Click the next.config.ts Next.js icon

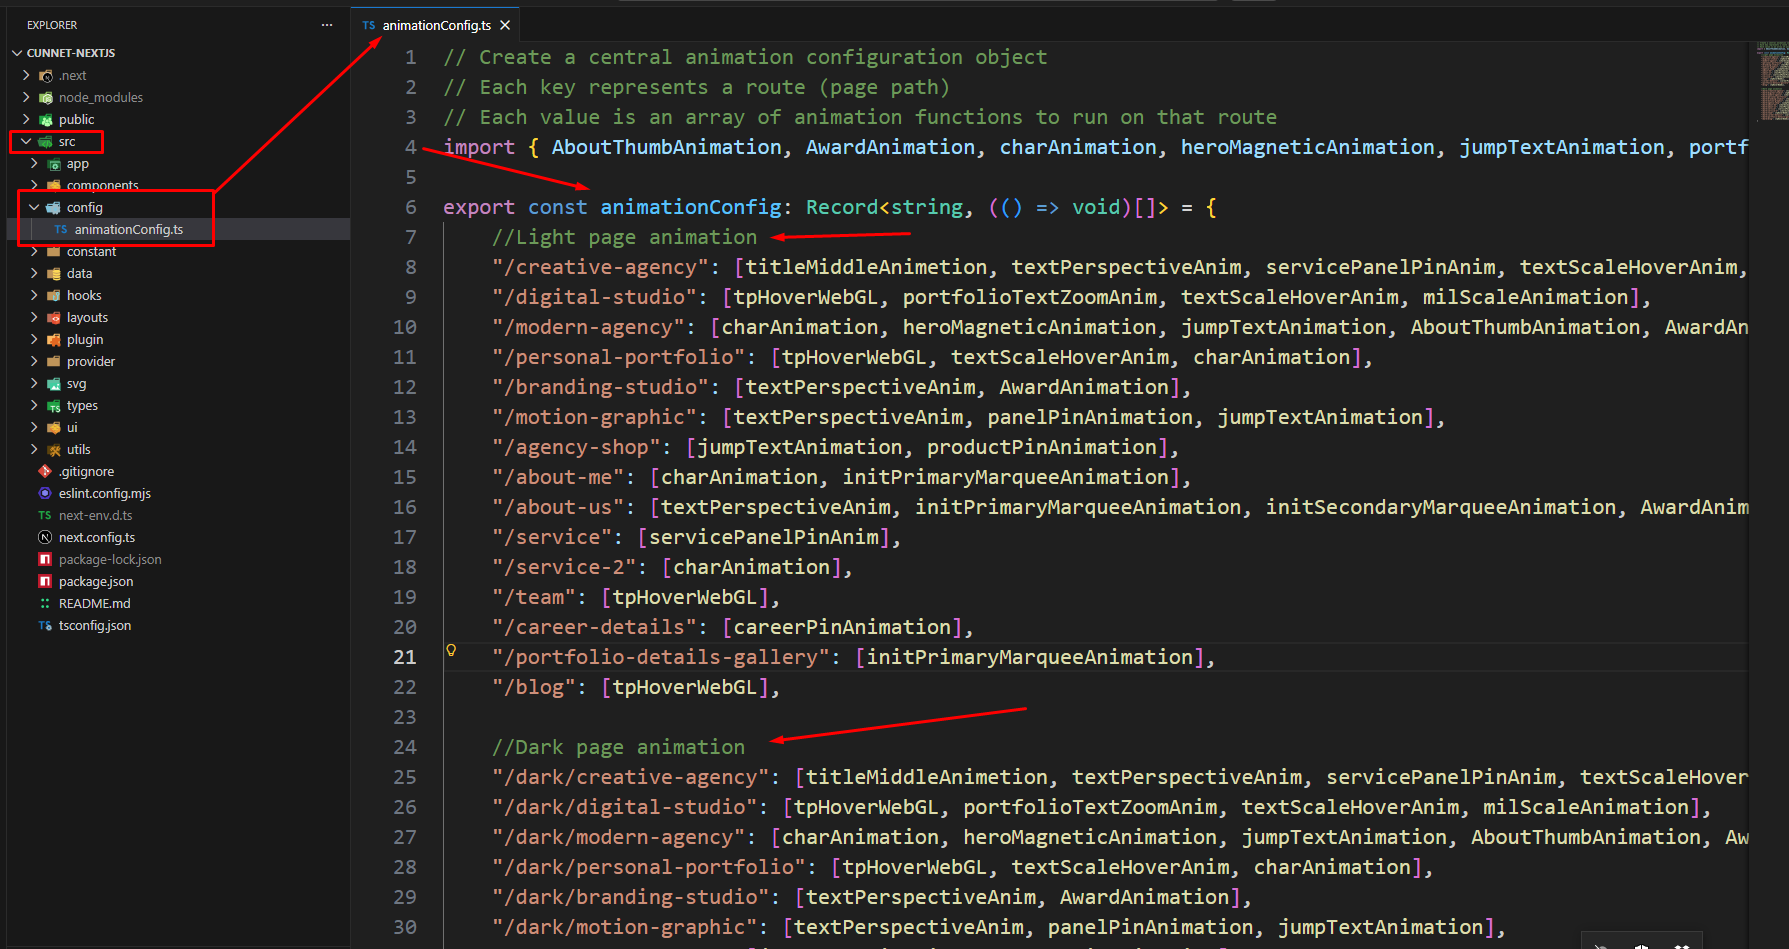(45, 537)
